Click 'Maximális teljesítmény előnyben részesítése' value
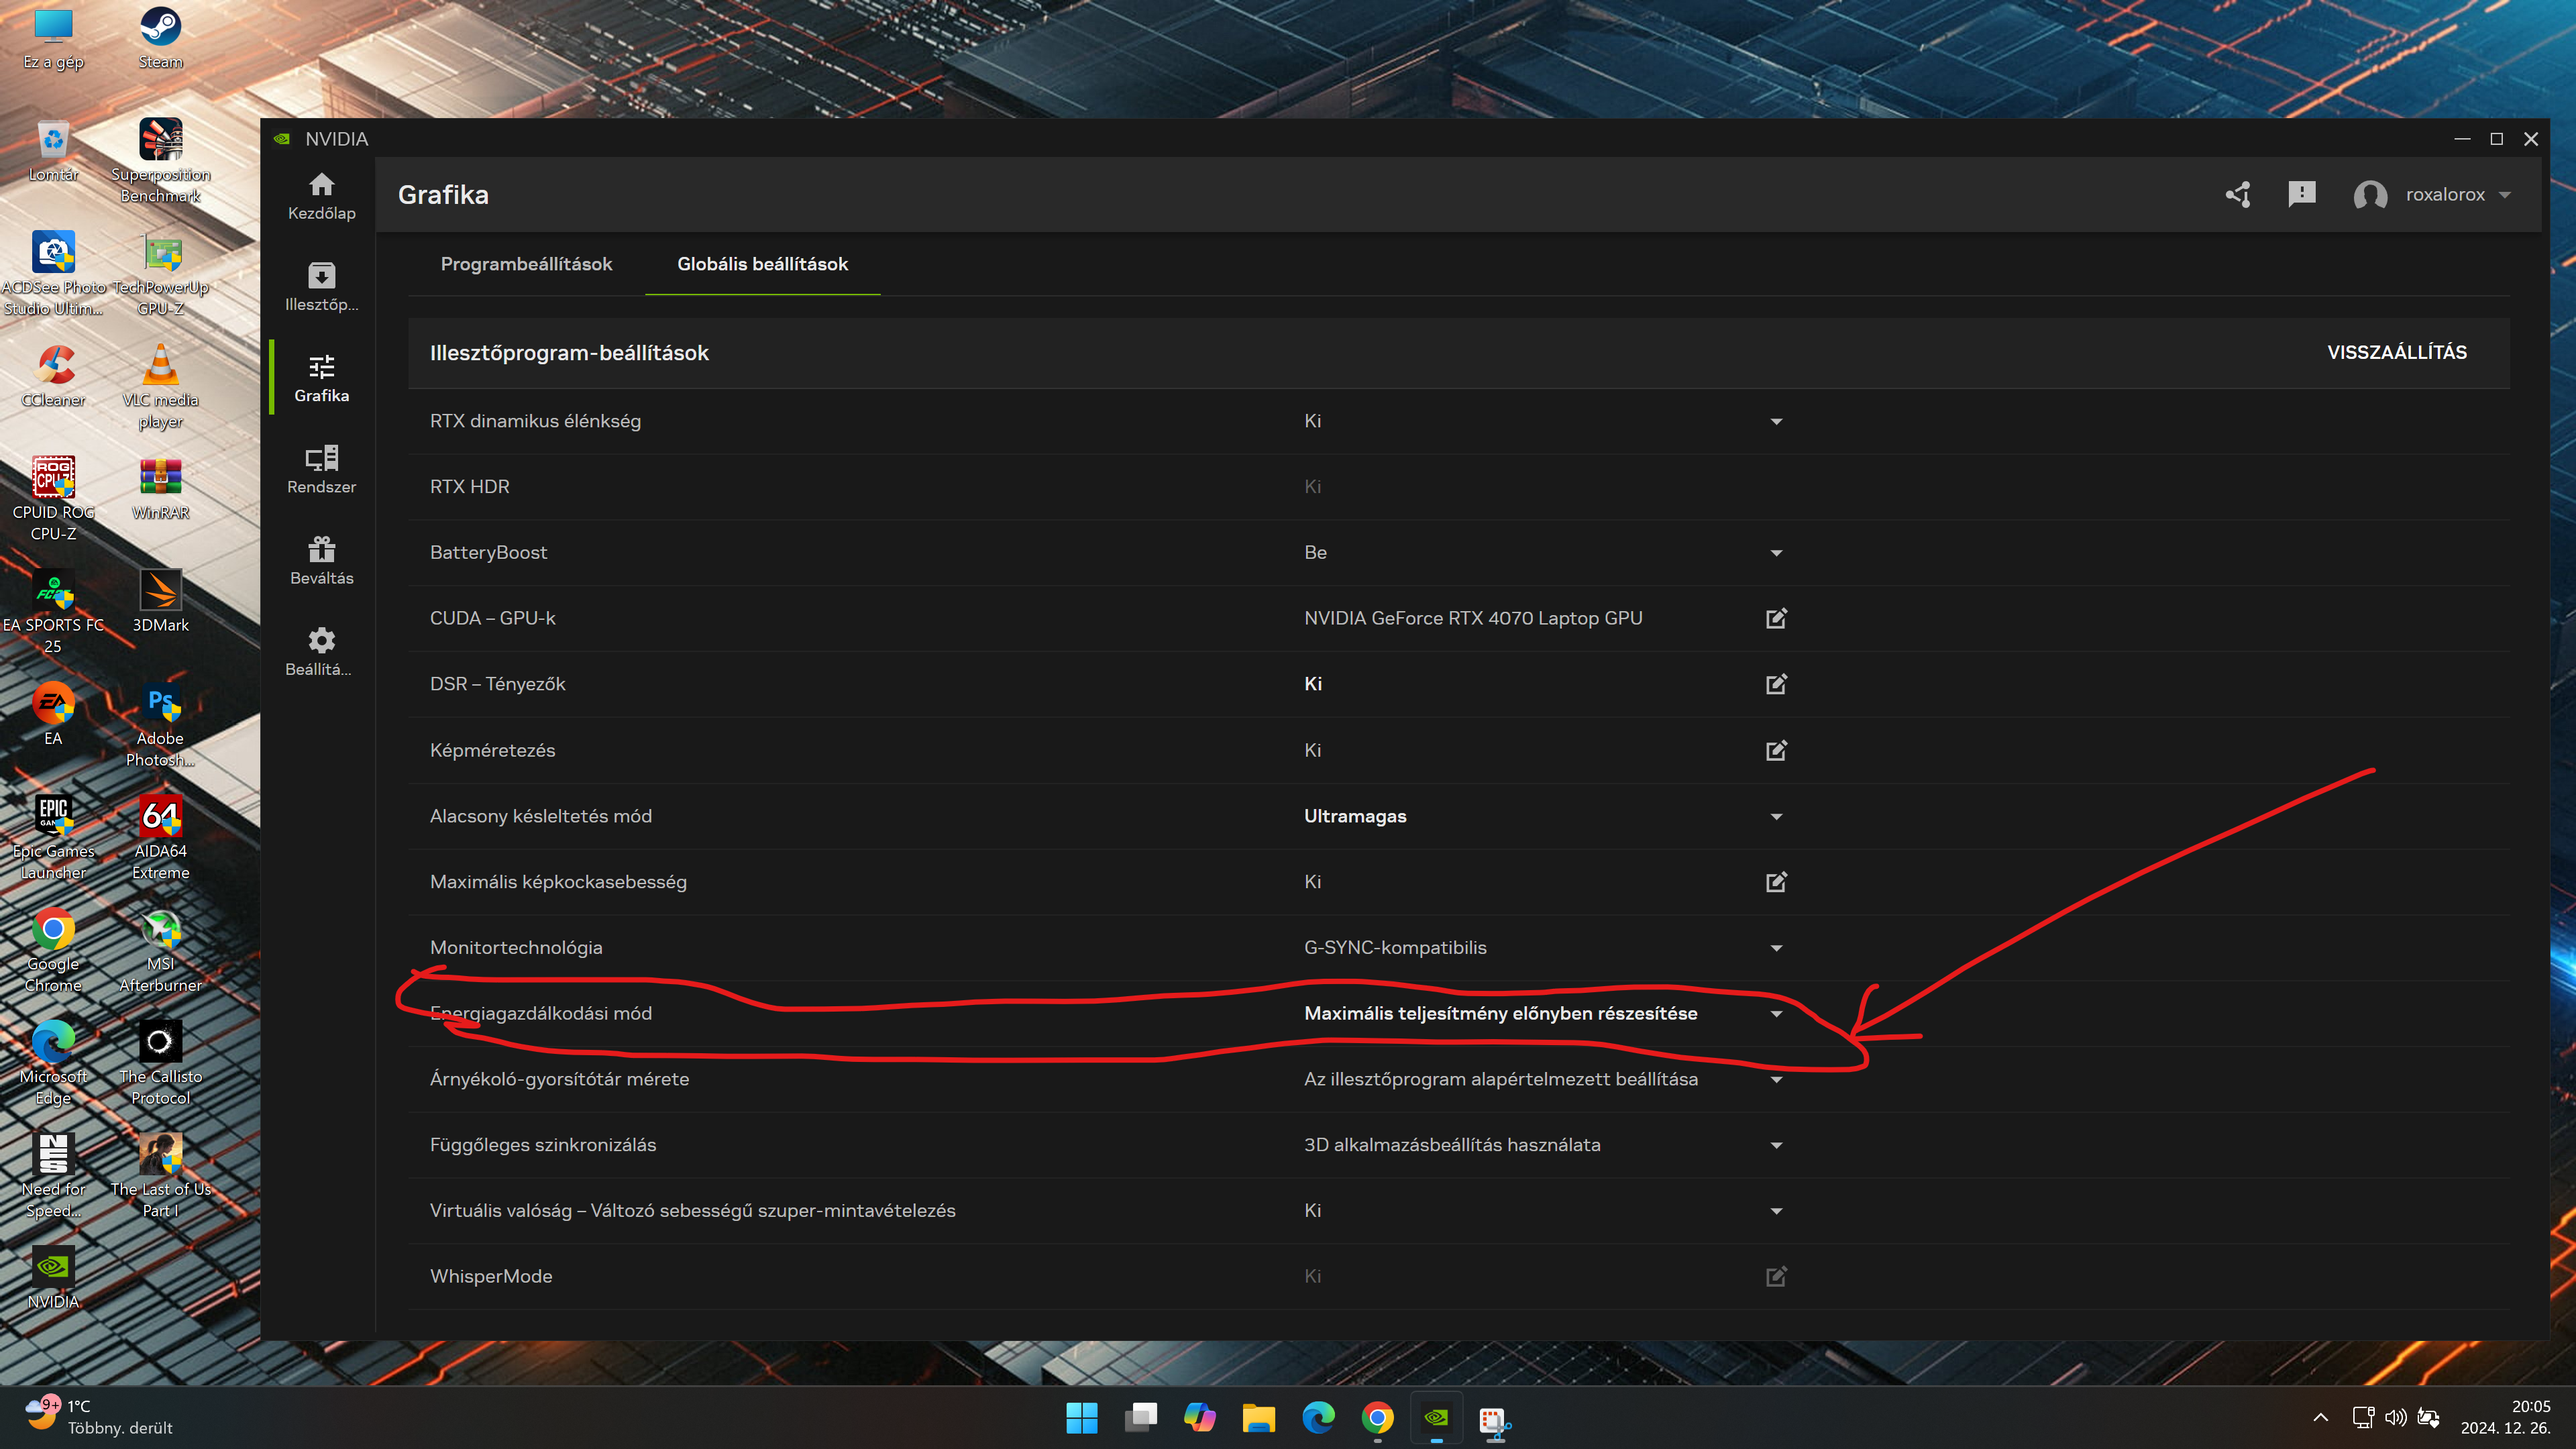Image resolution: width=2576 pixels, height=1449 pixels. tap(1500, 1013)
